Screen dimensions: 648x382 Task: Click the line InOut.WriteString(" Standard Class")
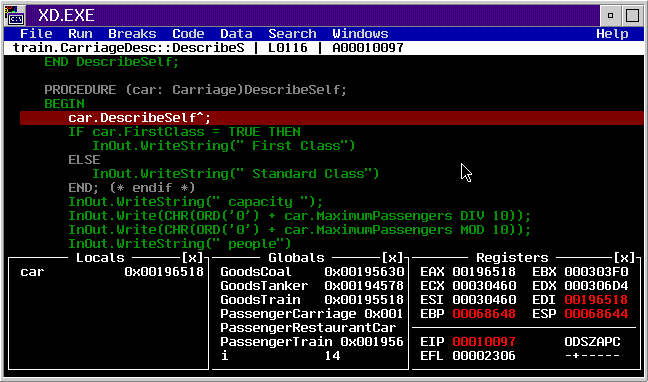tap(236, 174)
